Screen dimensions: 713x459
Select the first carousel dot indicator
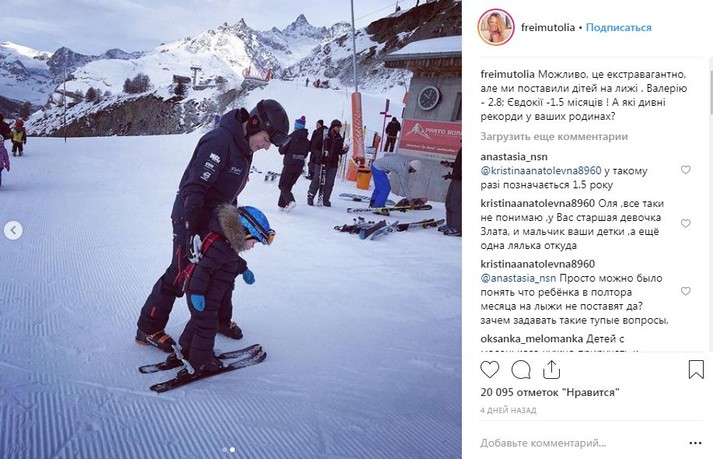(x=225, y=449)
